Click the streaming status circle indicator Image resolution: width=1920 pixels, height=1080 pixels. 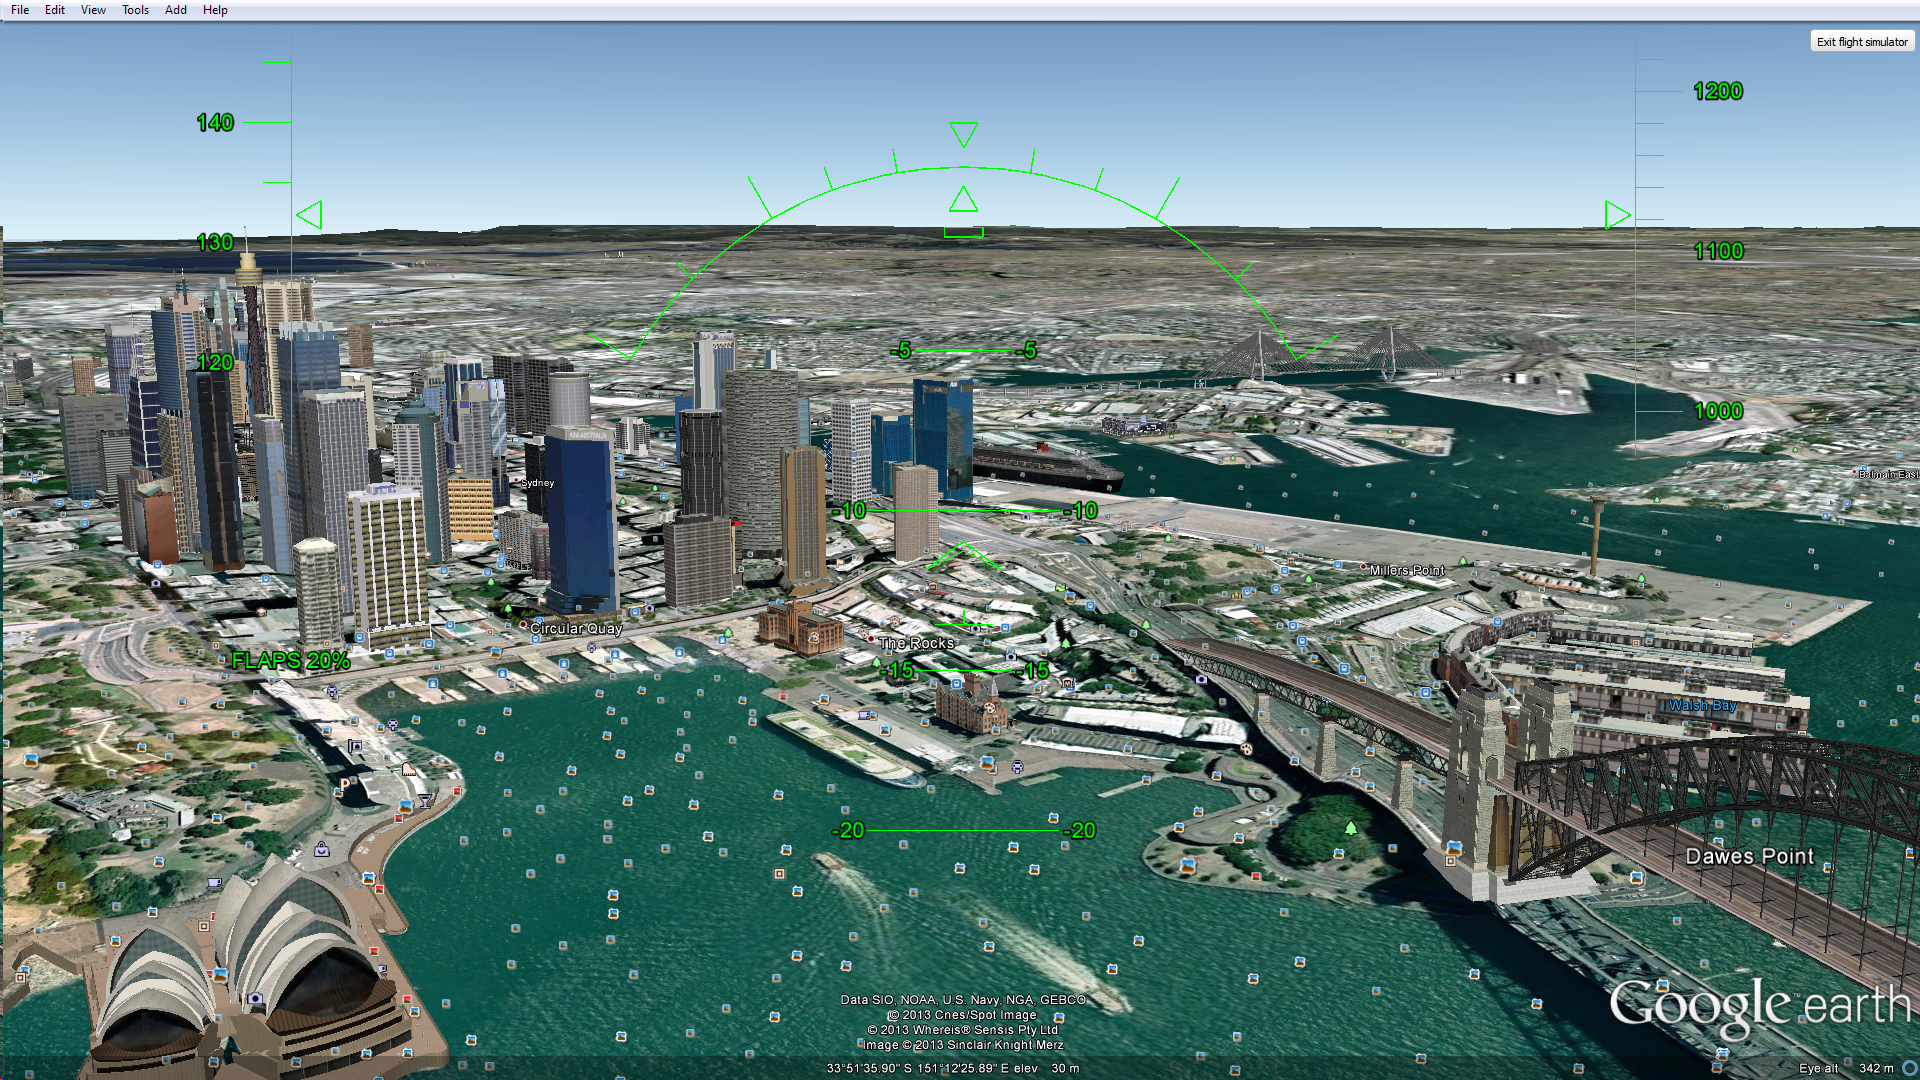1909,1068
